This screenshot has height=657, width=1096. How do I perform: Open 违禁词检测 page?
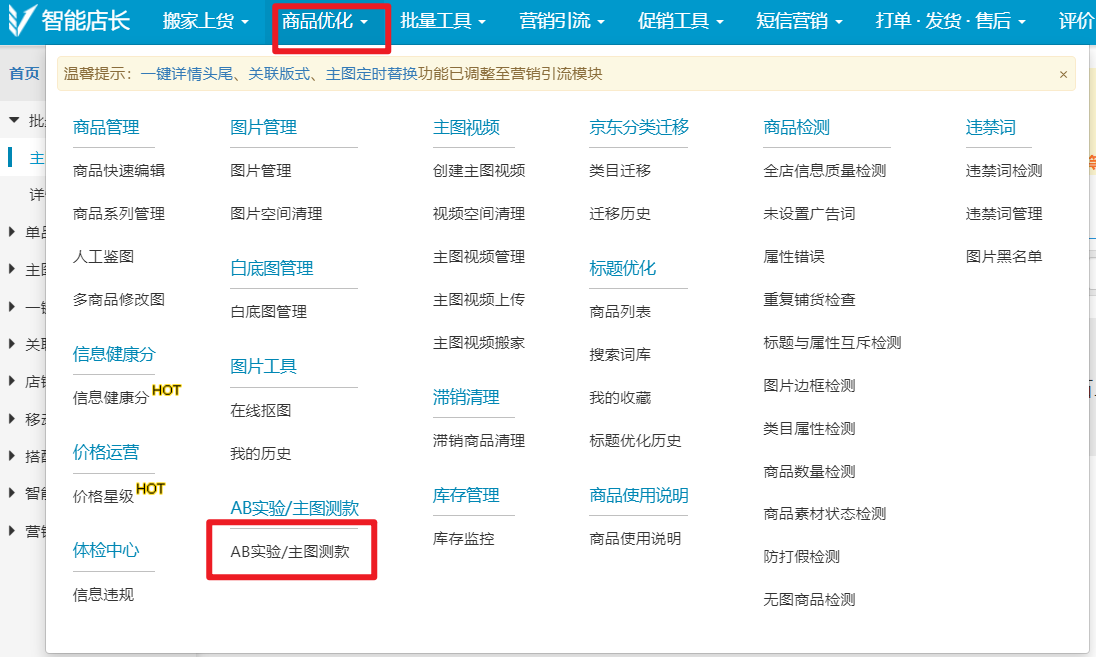pos(1004,171)
